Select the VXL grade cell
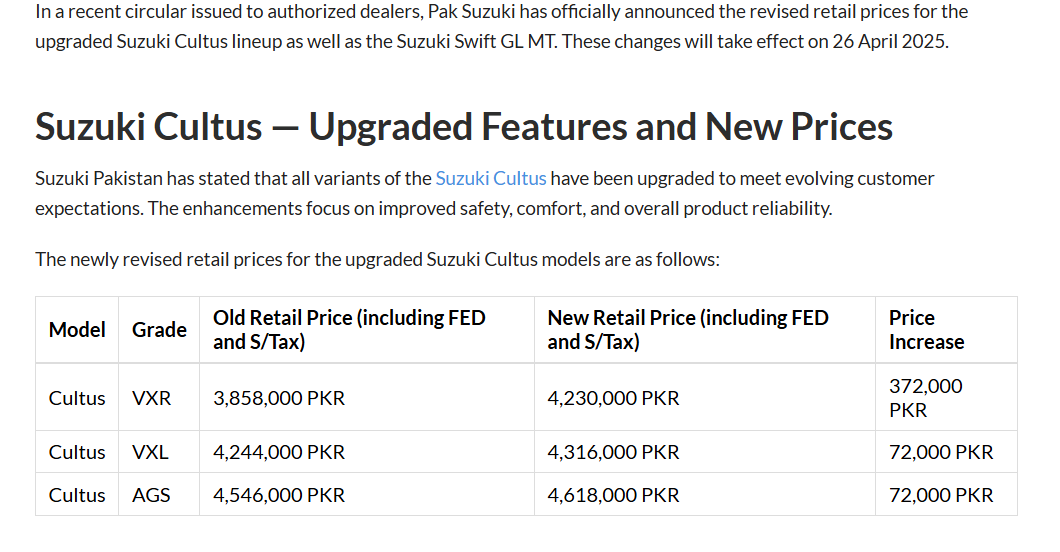Screen dimensions: 1060x552 click(159, 452)
